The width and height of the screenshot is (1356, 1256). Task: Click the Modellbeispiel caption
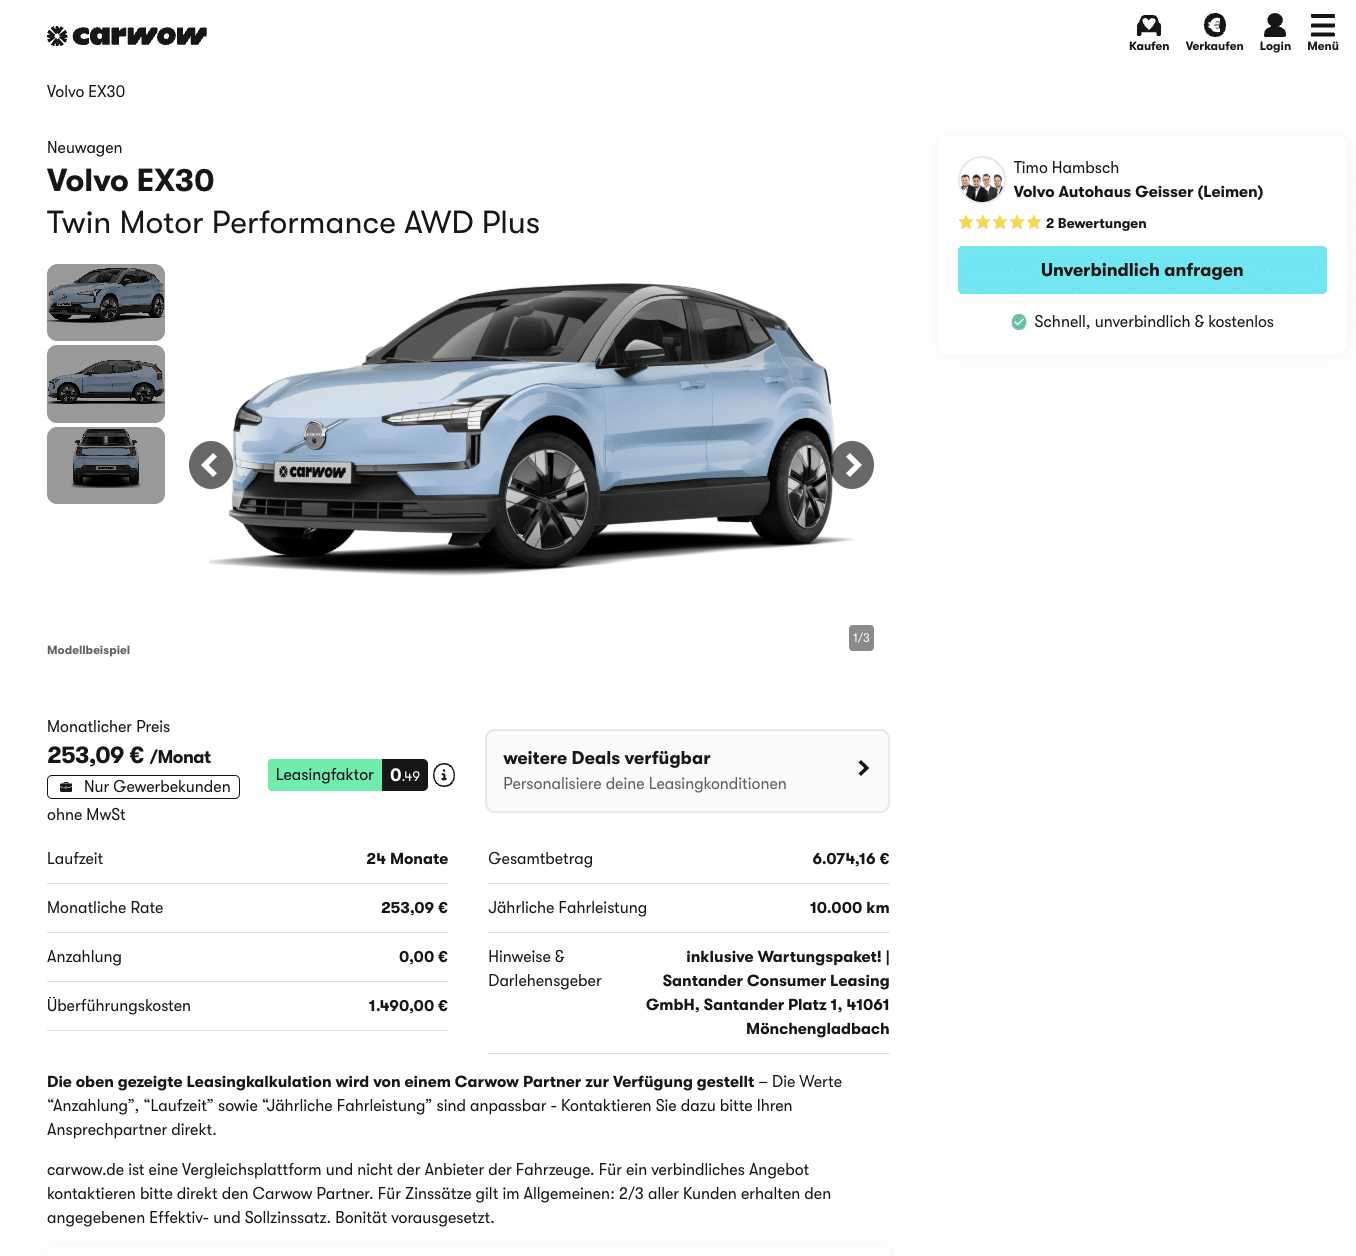(89, 650)
